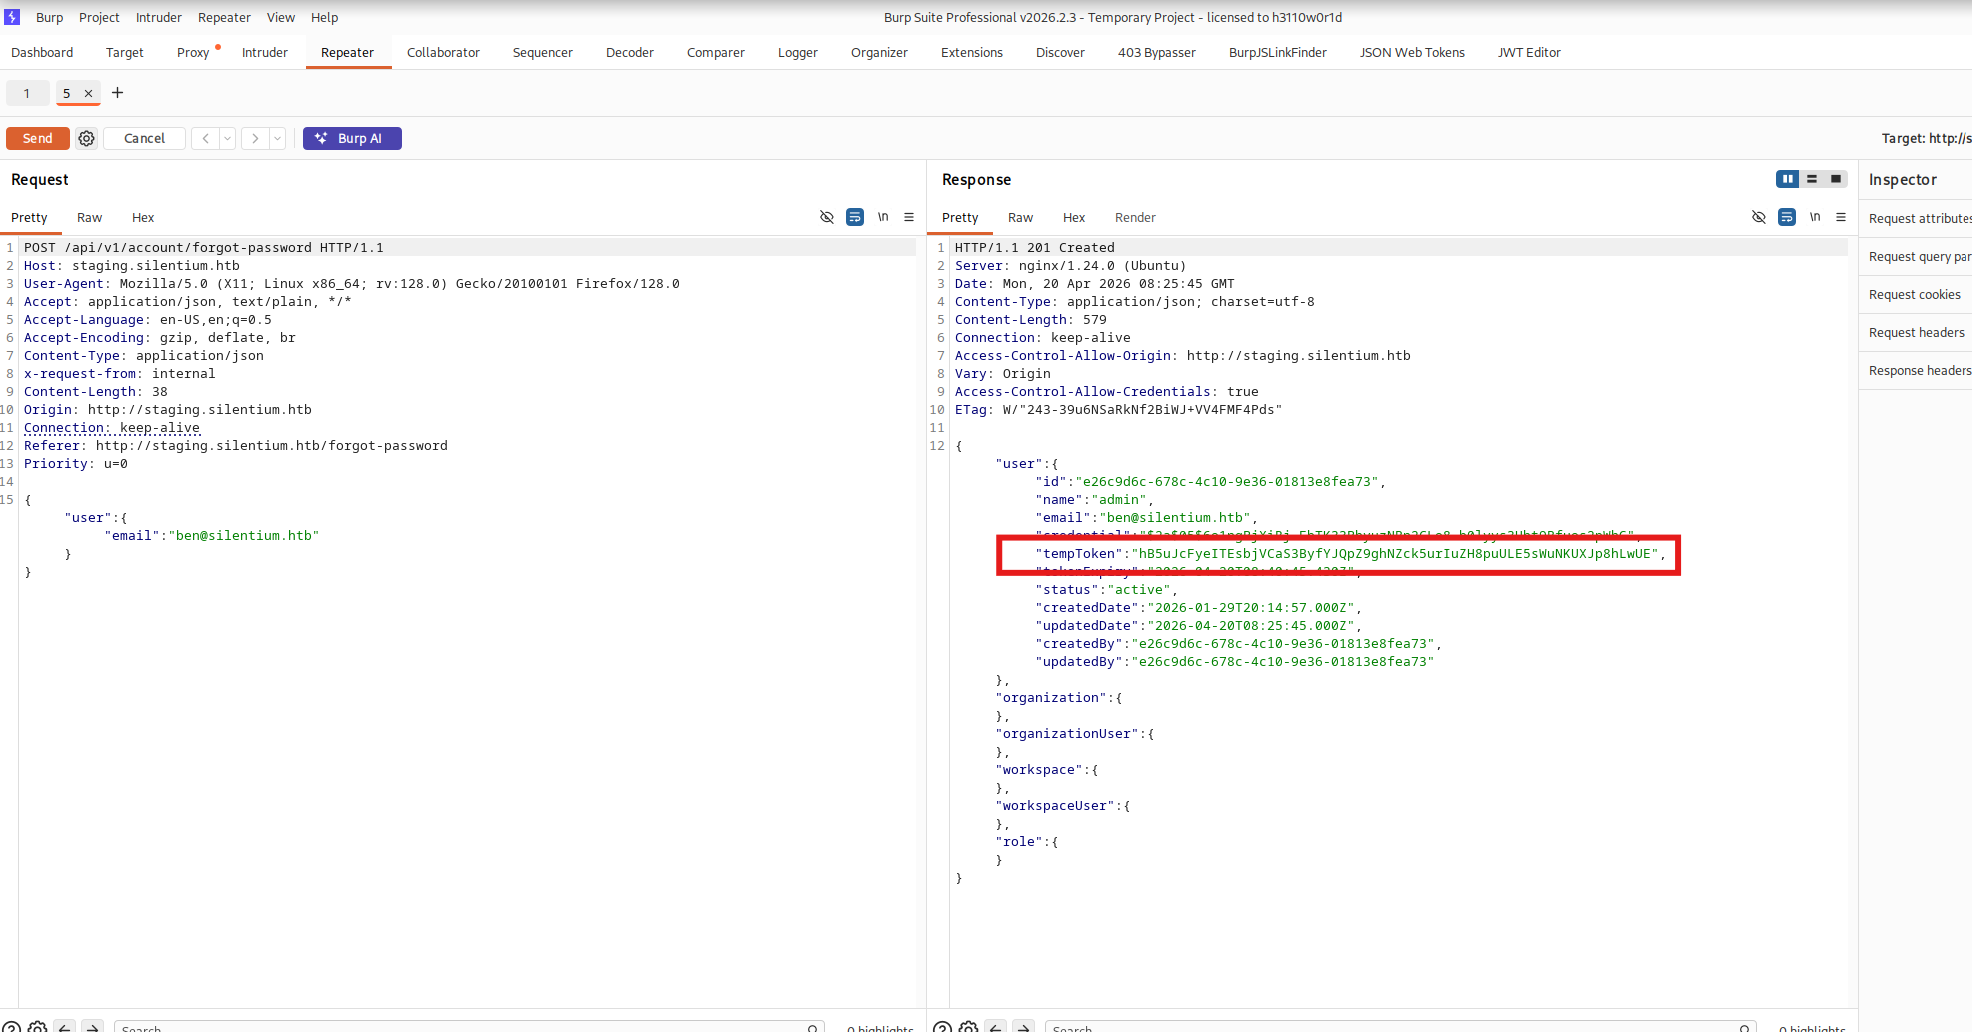
Task: Expand Request headers in Inspector
Action: tap(1915, 333)
